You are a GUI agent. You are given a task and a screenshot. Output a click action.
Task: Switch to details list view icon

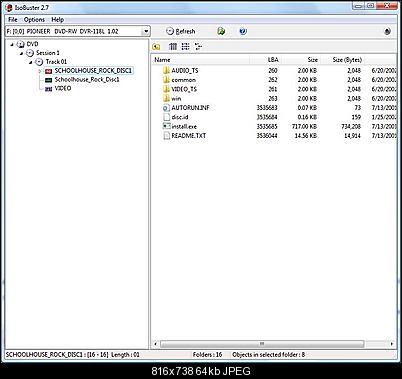click(x=173, y=46)
